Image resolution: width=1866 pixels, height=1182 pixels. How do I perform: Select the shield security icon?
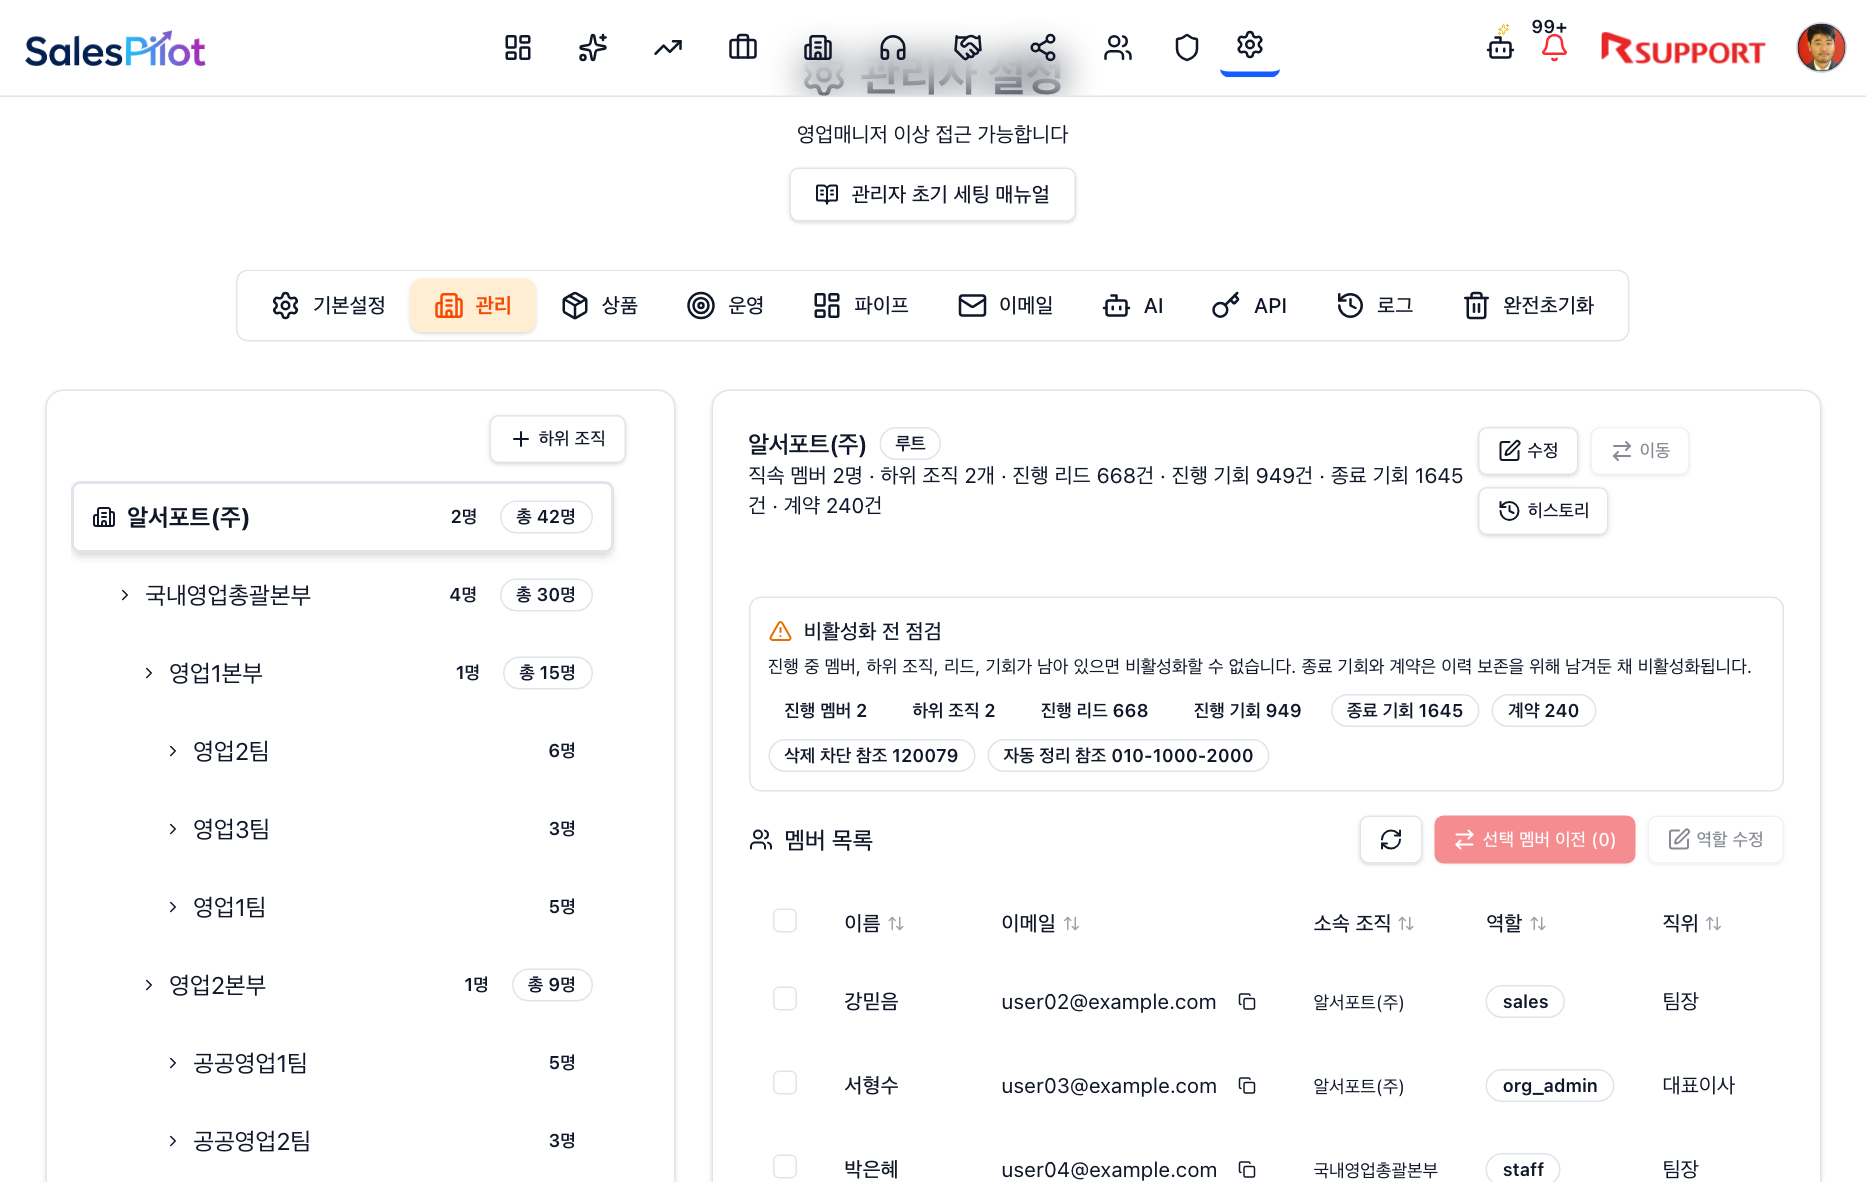(x=1186, y=47)
